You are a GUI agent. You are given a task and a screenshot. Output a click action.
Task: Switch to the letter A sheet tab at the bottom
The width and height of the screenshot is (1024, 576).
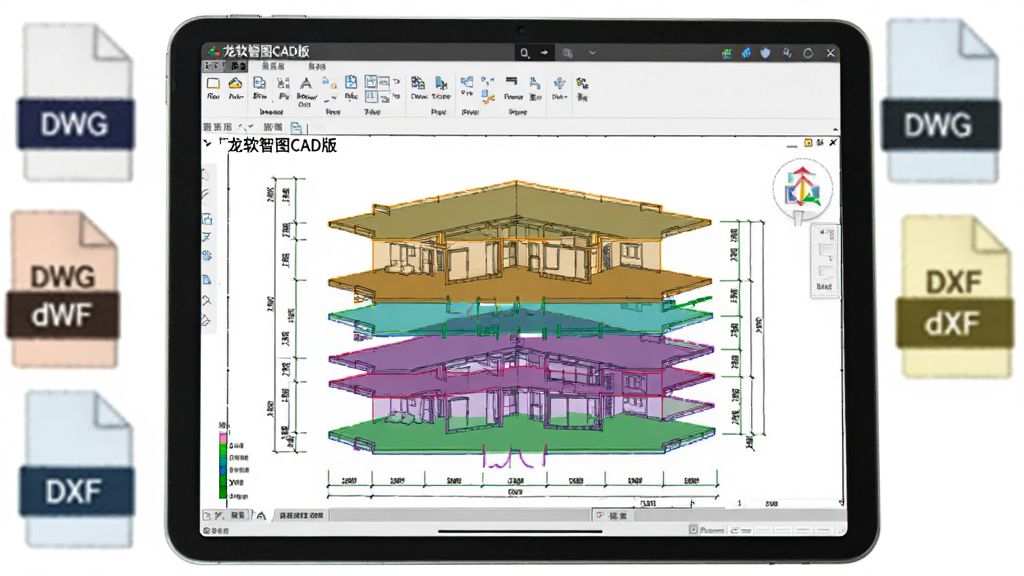click(261, 515)
